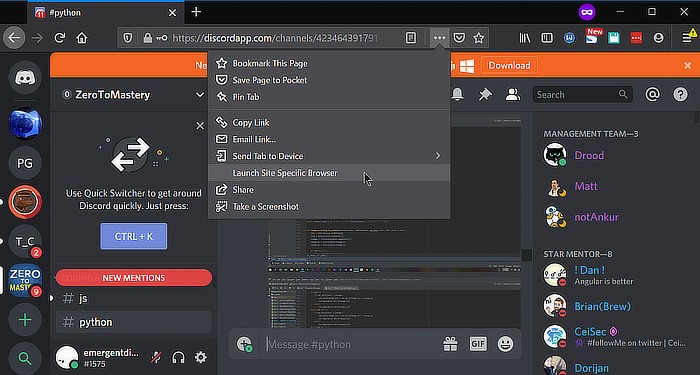Open the emoji picker

click(505, 344)
